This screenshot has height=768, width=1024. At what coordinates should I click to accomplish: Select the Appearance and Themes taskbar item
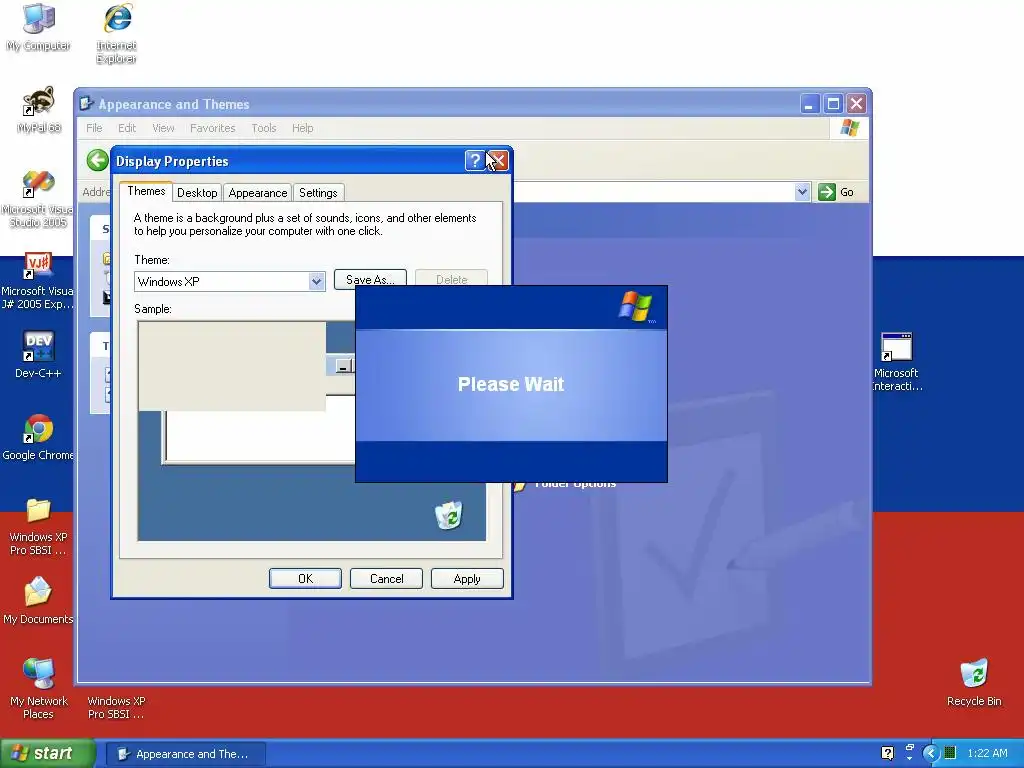[185, 754]
